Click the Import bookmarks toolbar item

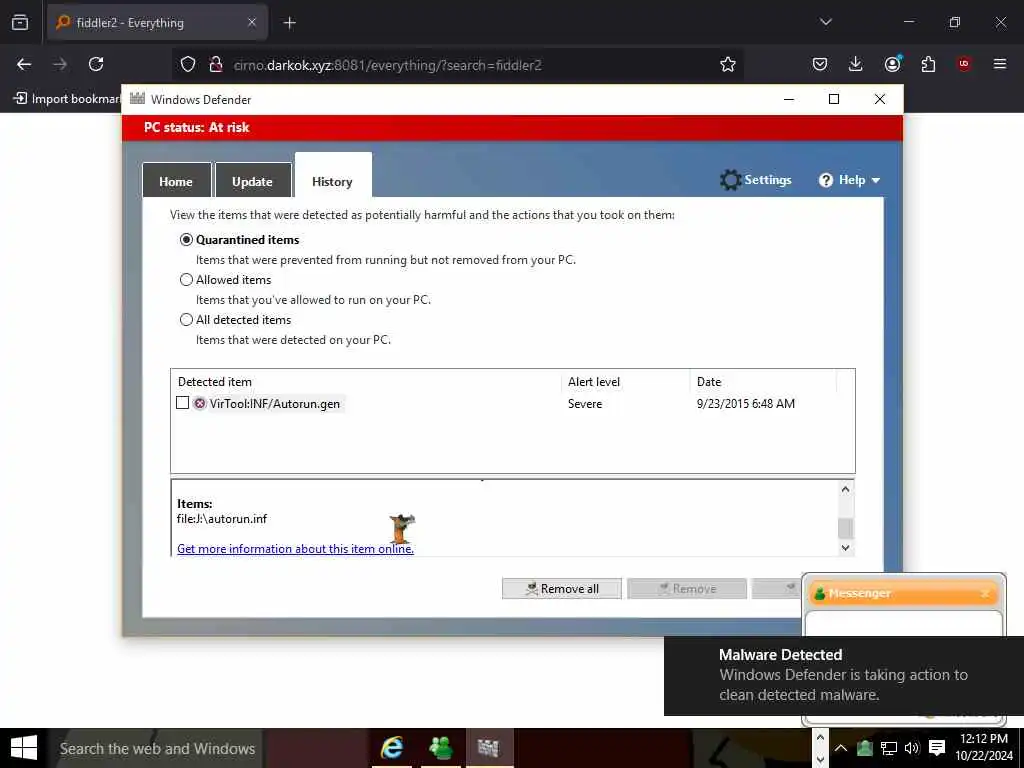tap(67, 99)
